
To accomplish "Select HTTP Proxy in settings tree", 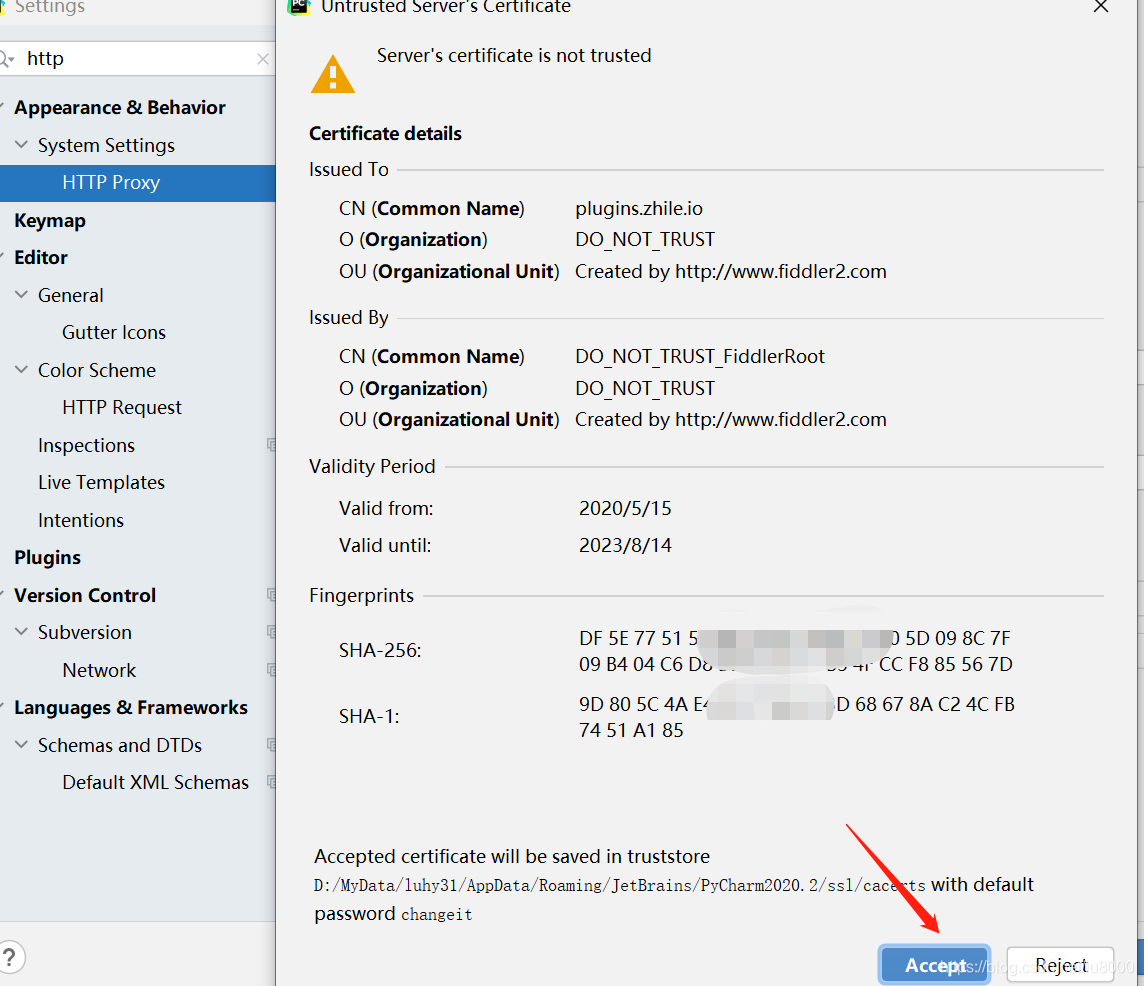I will tap(138, 182).
